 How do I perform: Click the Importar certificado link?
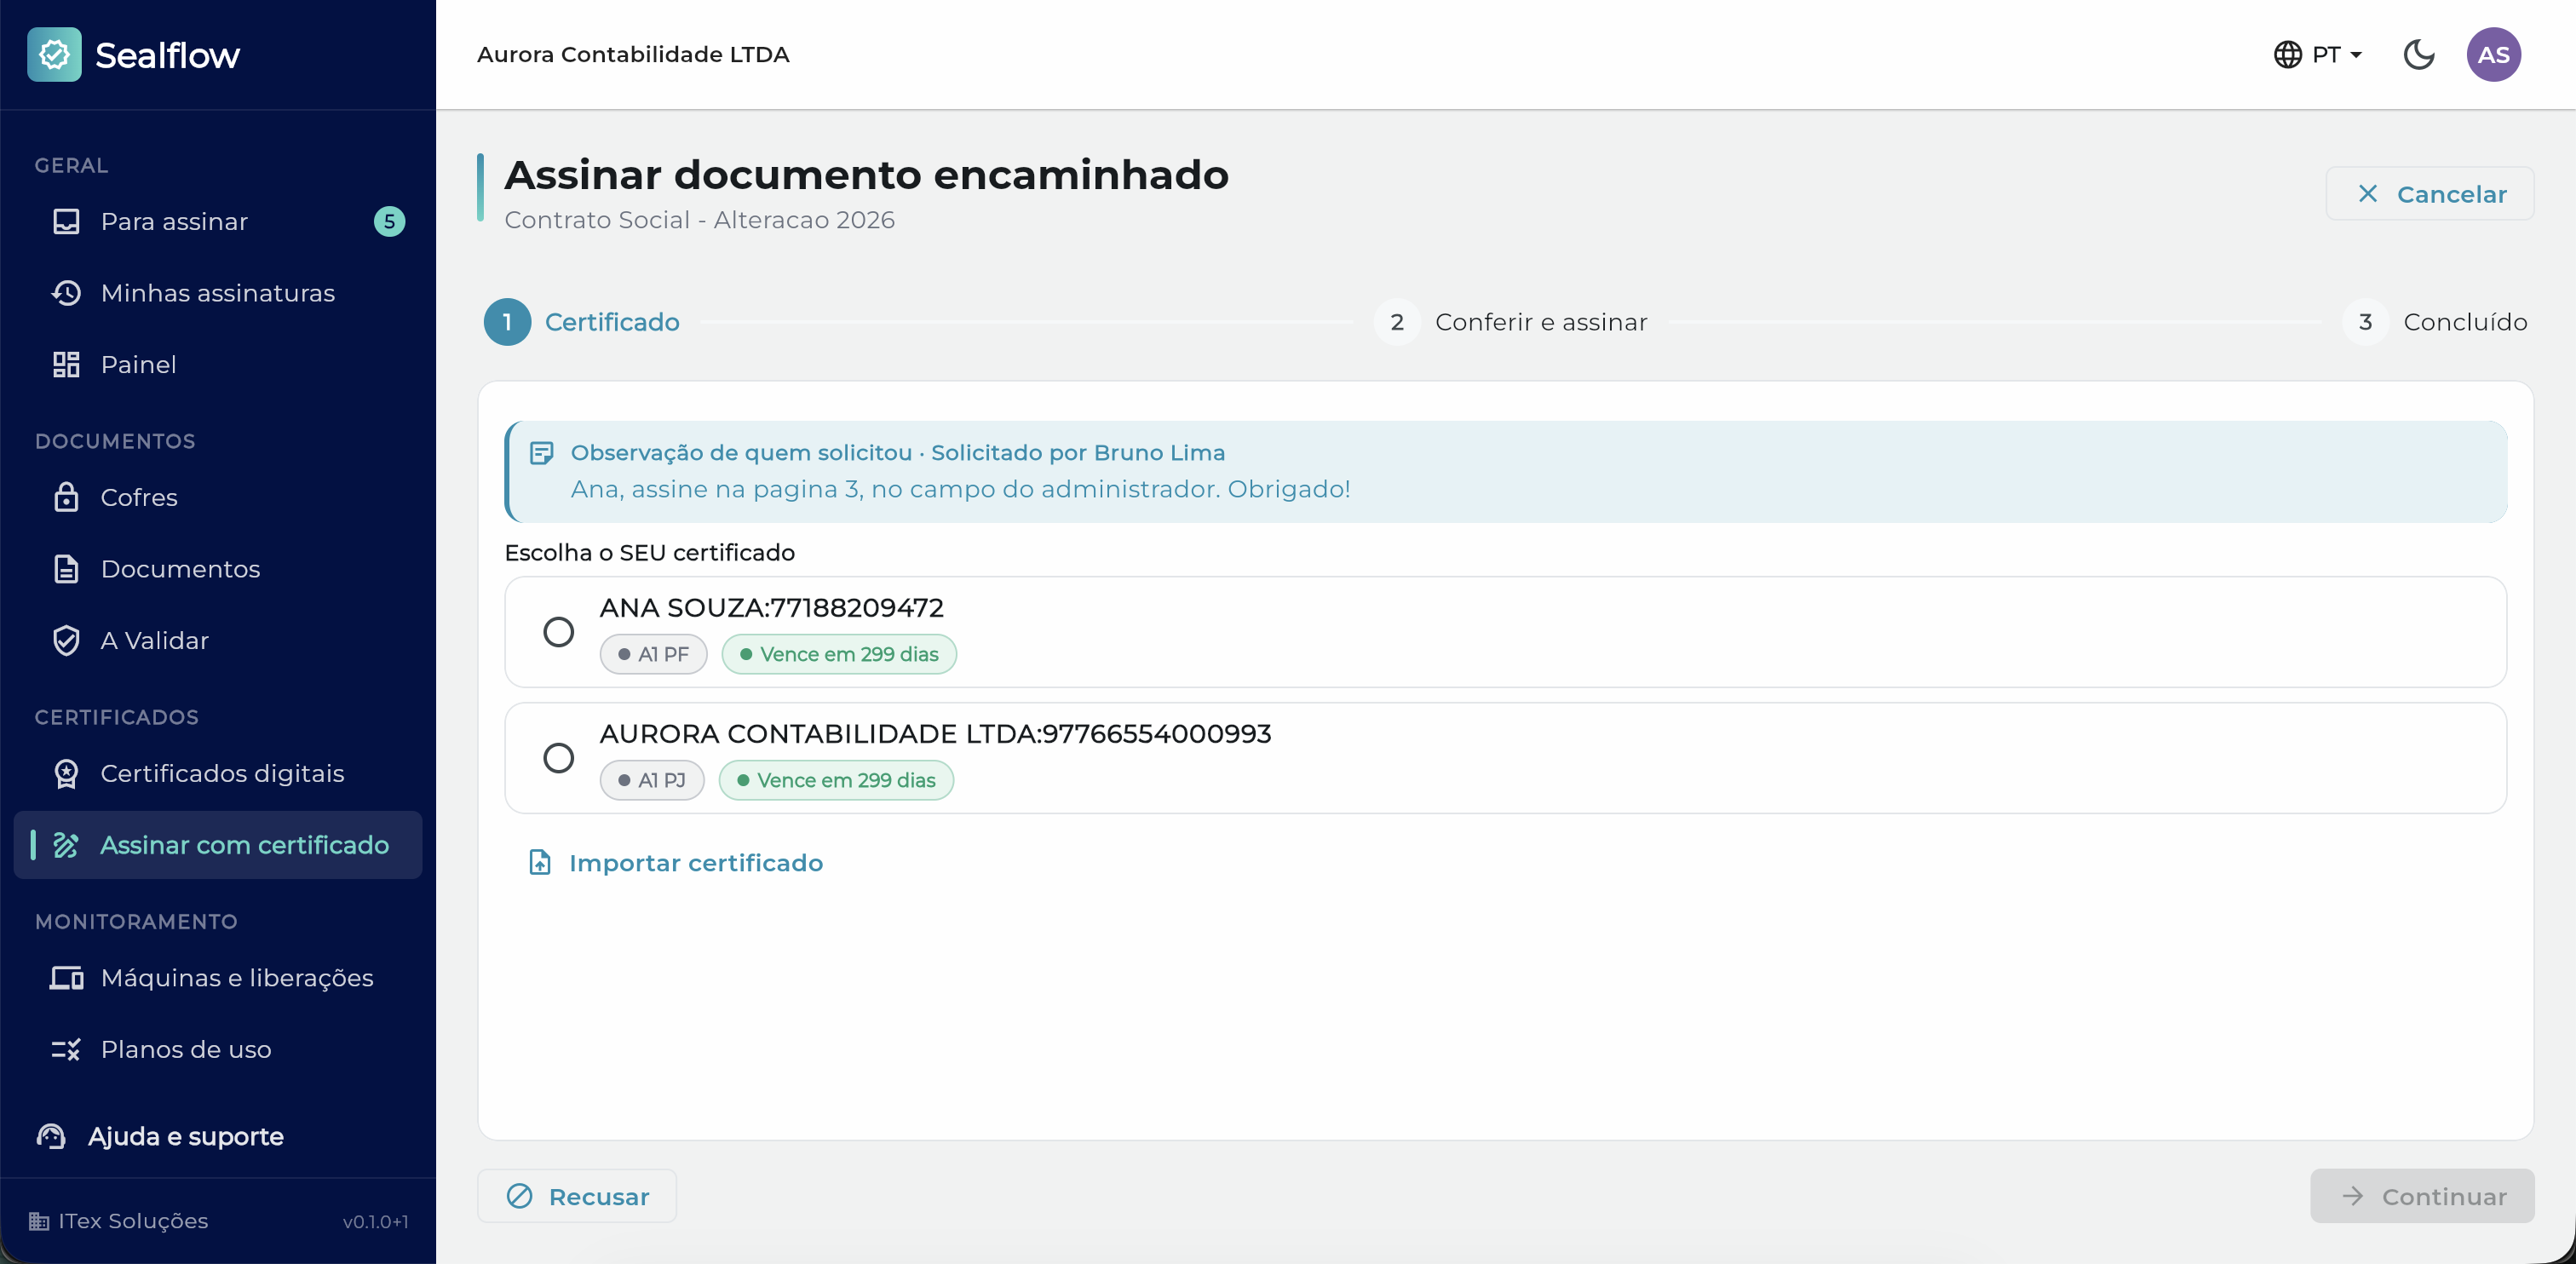tap(676, 862)
